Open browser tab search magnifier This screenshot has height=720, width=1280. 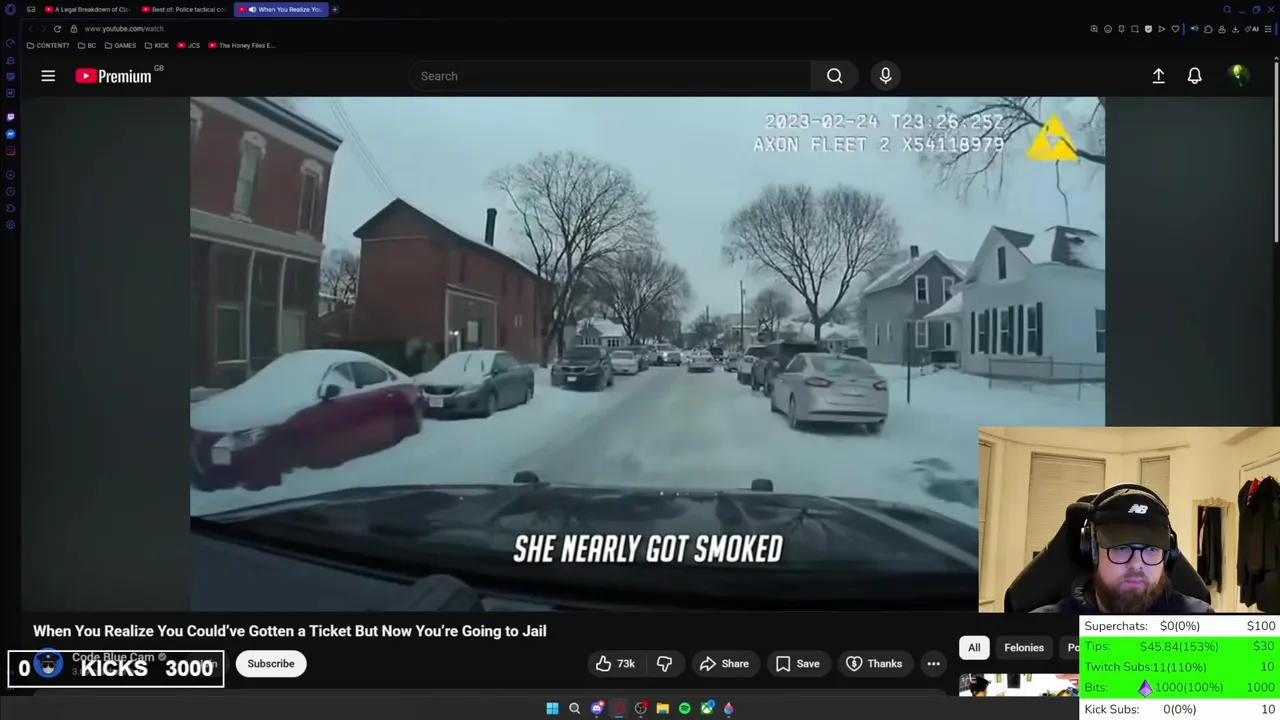click(x=1227, y=9)
